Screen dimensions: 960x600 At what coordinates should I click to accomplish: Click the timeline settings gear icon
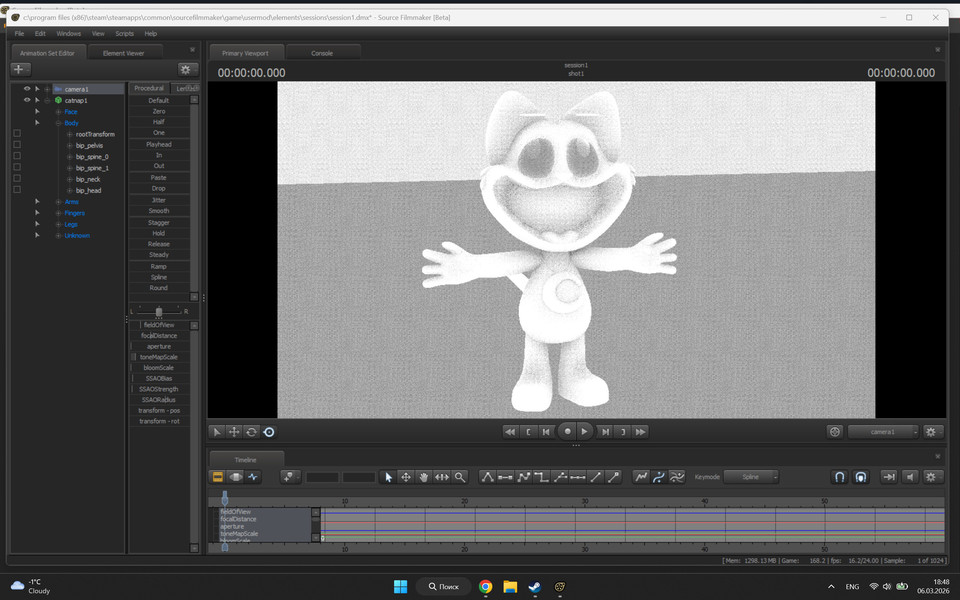pos(931,477)
